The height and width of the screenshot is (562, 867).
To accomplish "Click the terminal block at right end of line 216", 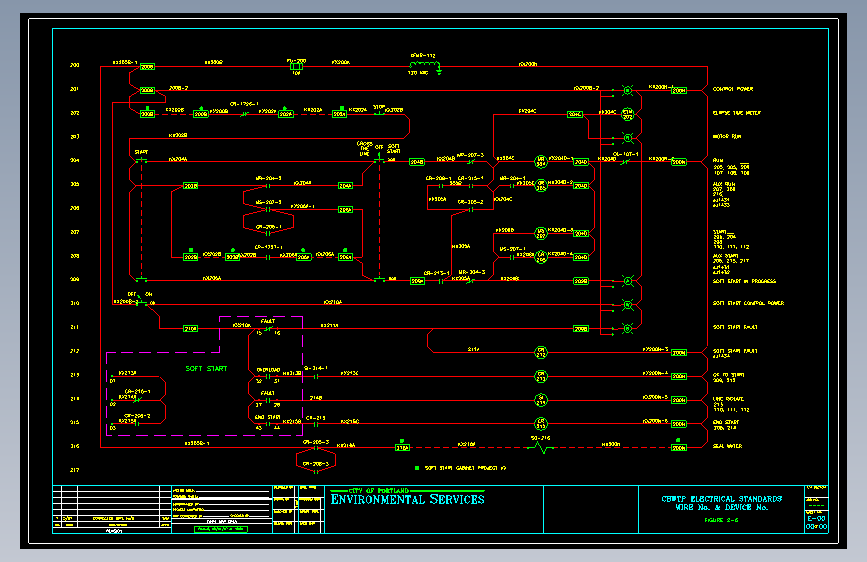I will pyautogui.click(x=678, y=447).
